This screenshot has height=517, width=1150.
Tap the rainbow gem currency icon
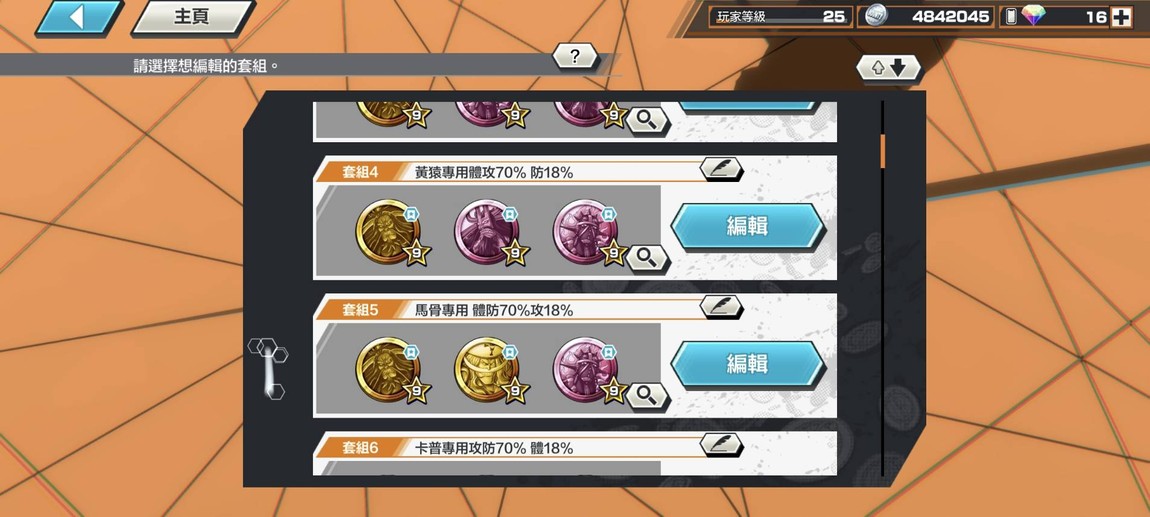[x=1033, y=16]
